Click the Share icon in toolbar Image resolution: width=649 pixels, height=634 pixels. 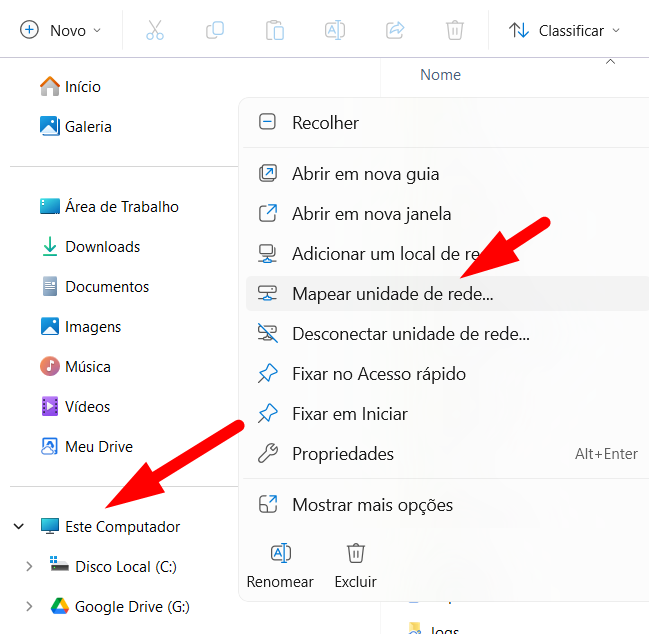395,30
